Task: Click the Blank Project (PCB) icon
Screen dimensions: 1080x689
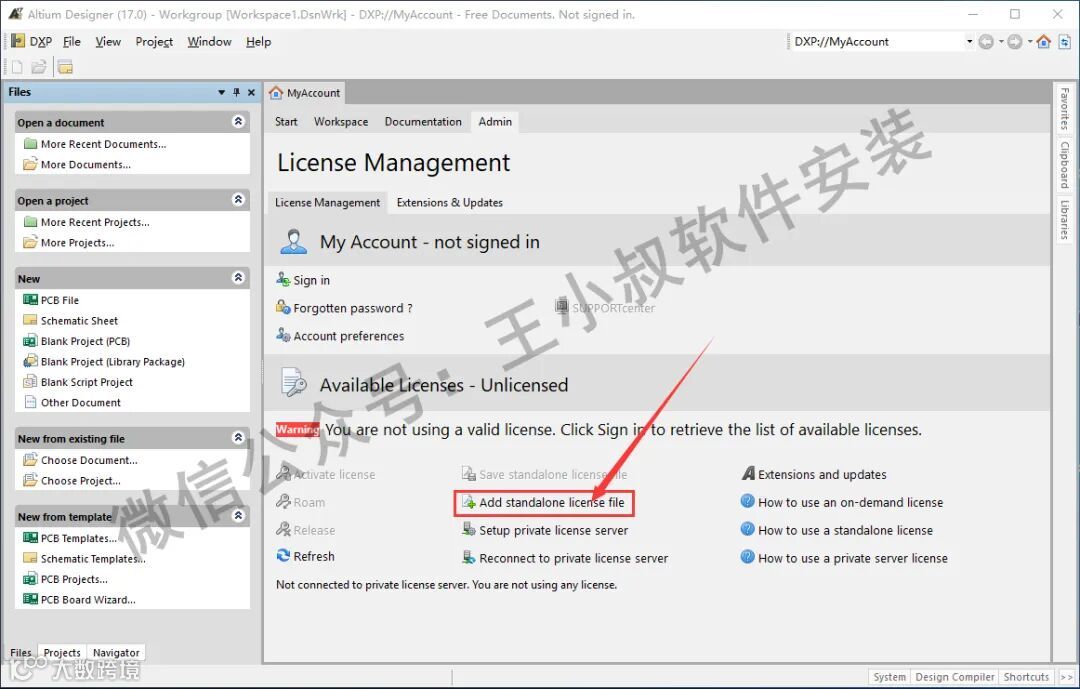Action: pyautogui.click(x=30, y=341)
